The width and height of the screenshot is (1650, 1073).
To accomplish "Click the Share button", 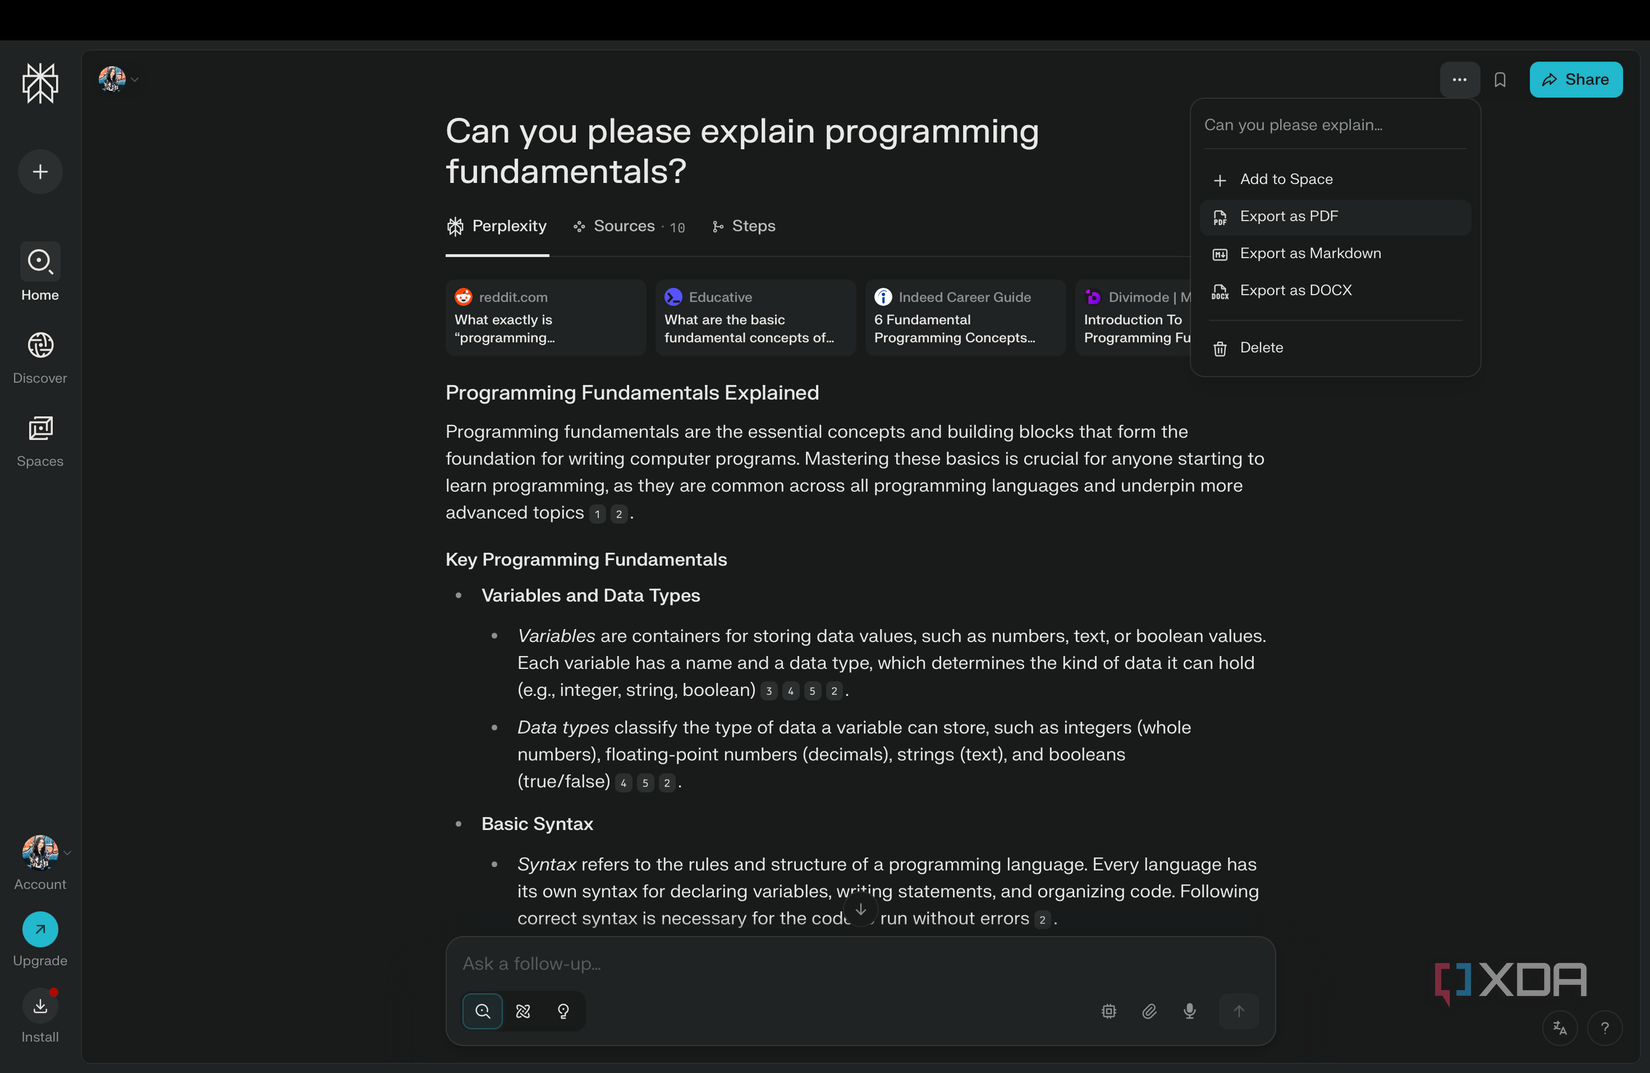I will [x=1575, y=80].
